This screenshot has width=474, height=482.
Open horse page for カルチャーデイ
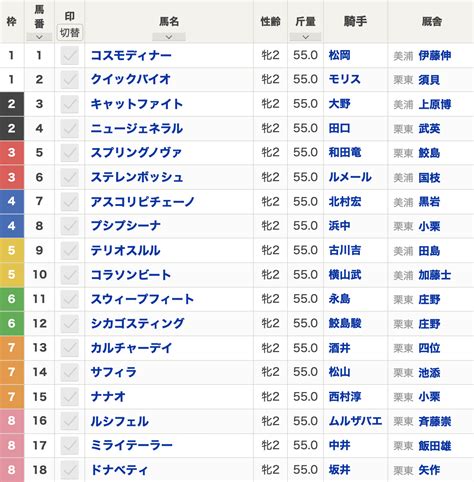131,348
